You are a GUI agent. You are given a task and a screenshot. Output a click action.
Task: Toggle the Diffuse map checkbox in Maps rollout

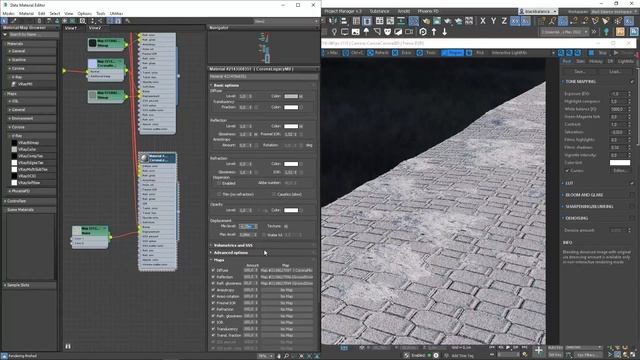pyautogui.click(x=213, y=270)
